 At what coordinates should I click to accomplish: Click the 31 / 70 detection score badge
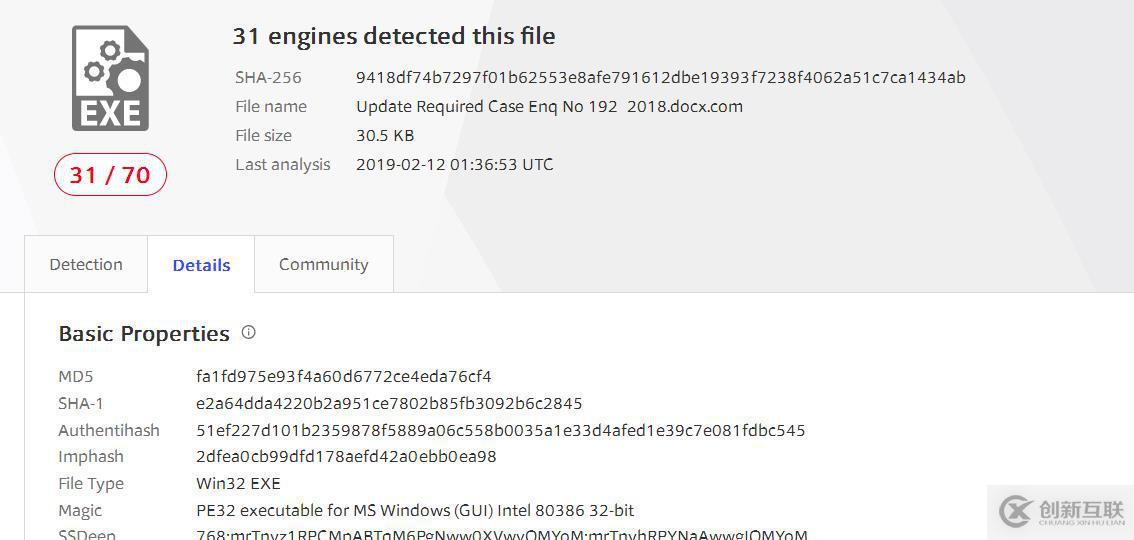pyautogui.click(x=110, y=175)
